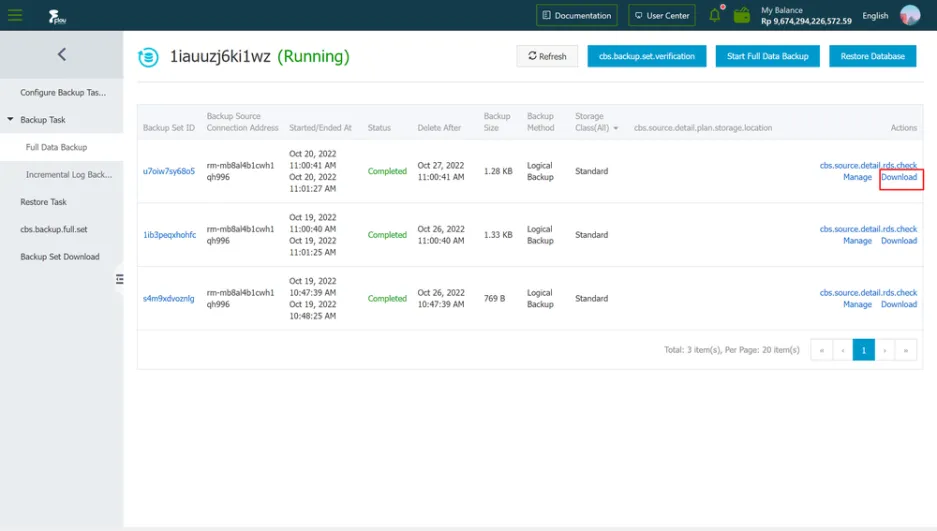
Task: Click the (Running) status label
Action: [x=313, y=57]
